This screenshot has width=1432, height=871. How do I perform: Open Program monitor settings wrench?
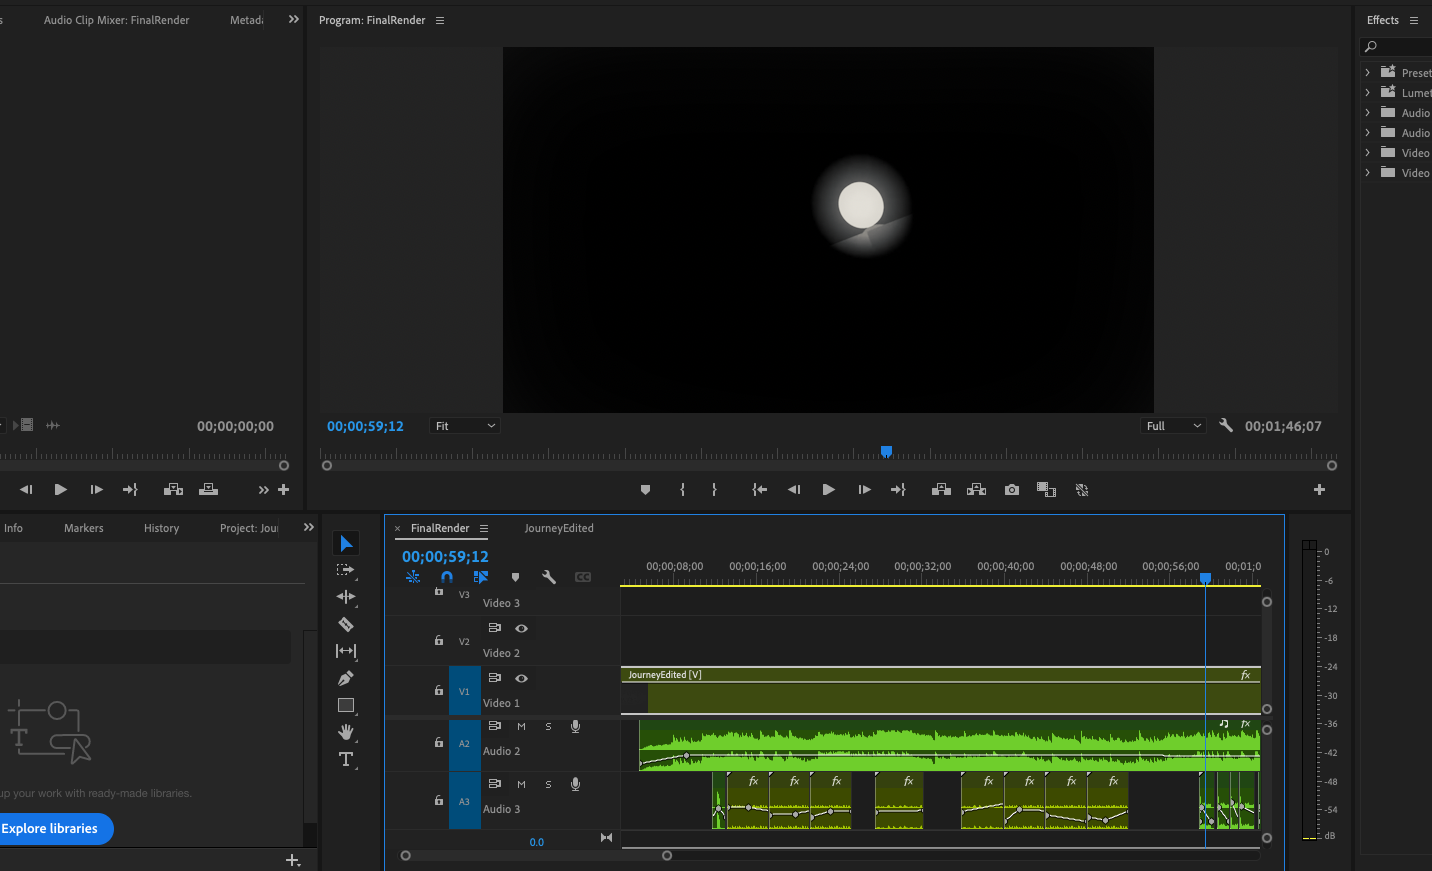[1226, 426]
